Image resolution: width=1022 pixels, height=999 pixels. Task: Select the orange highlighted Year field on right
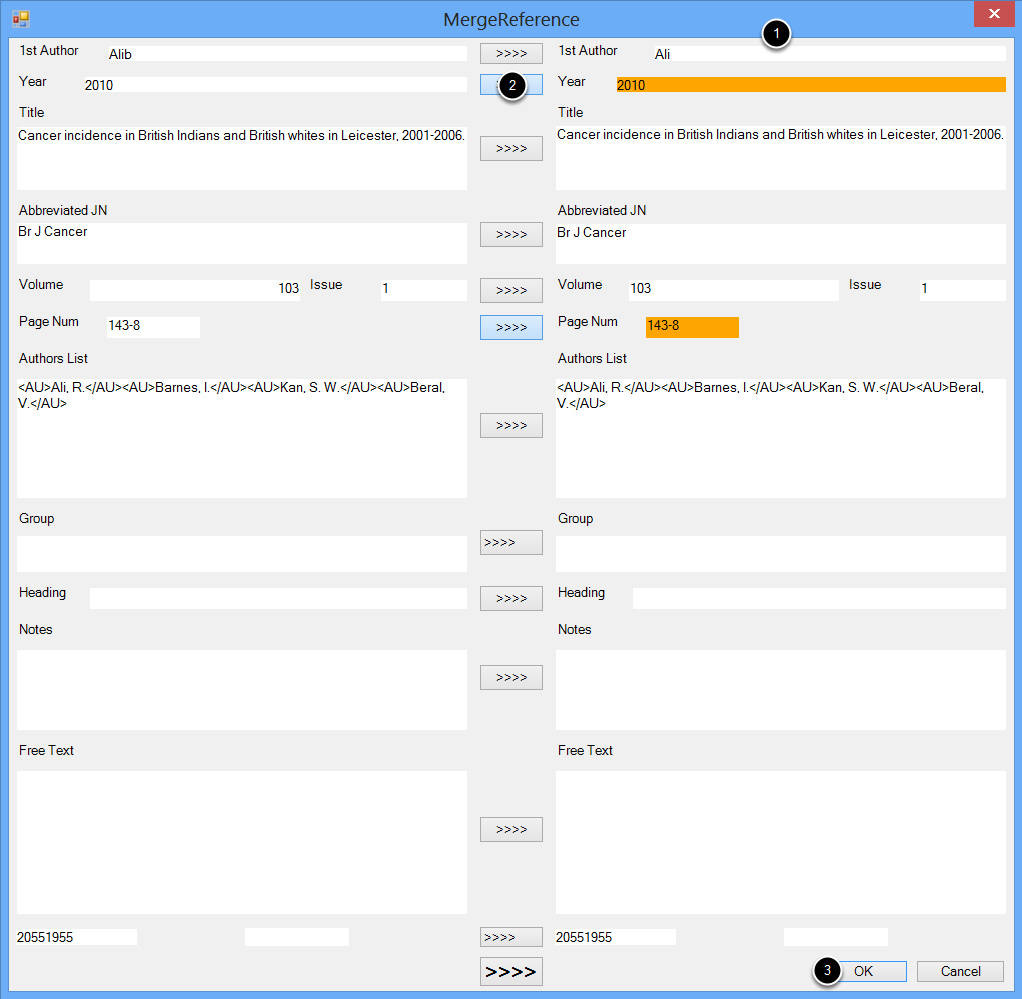(x=810, y=85)
